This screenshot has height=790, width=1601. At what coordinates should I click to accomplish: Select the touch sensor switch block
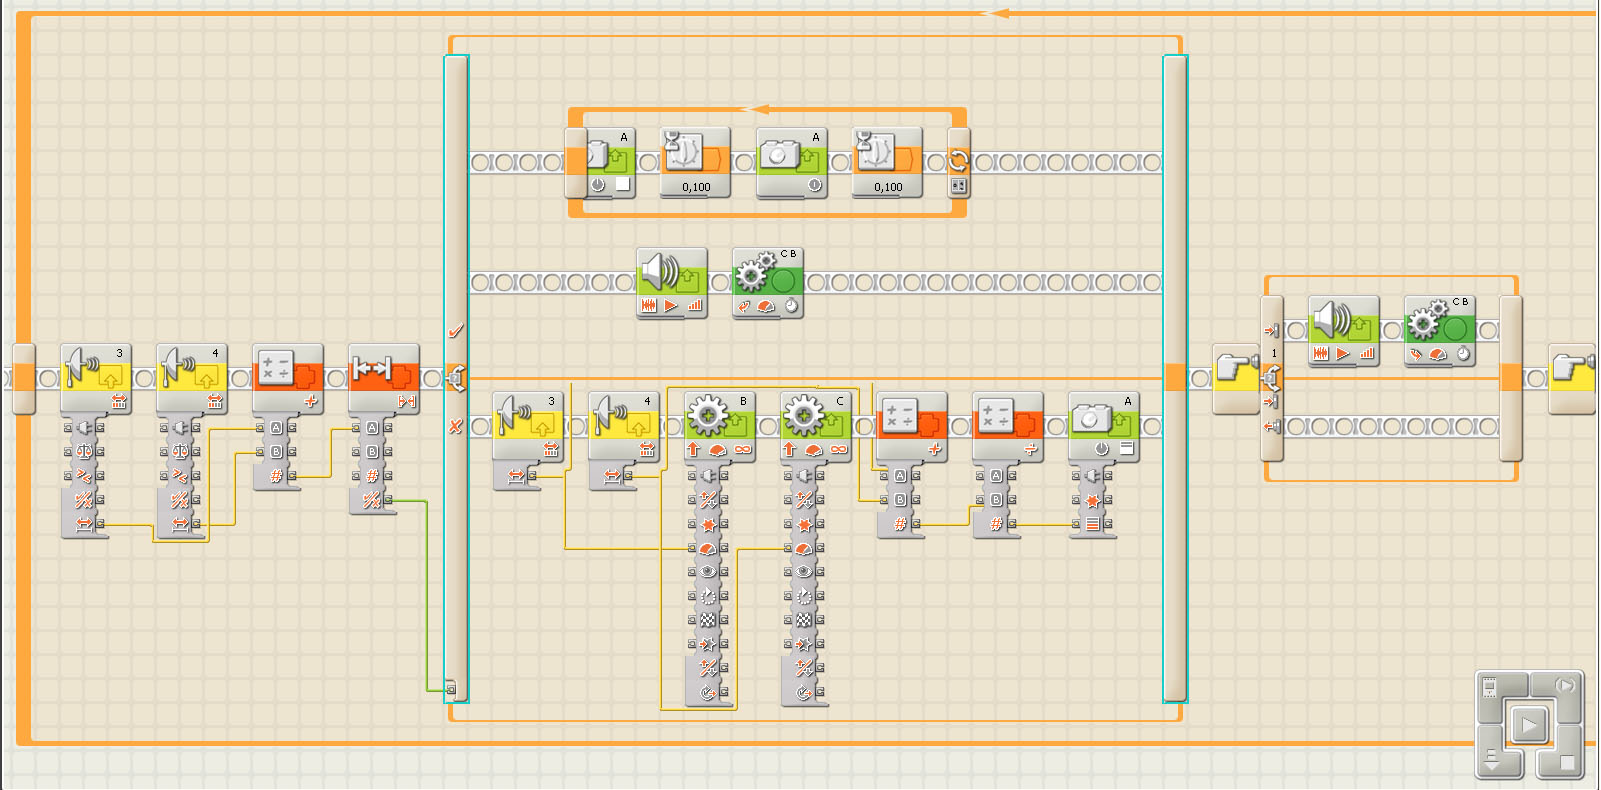(1236, 378)
